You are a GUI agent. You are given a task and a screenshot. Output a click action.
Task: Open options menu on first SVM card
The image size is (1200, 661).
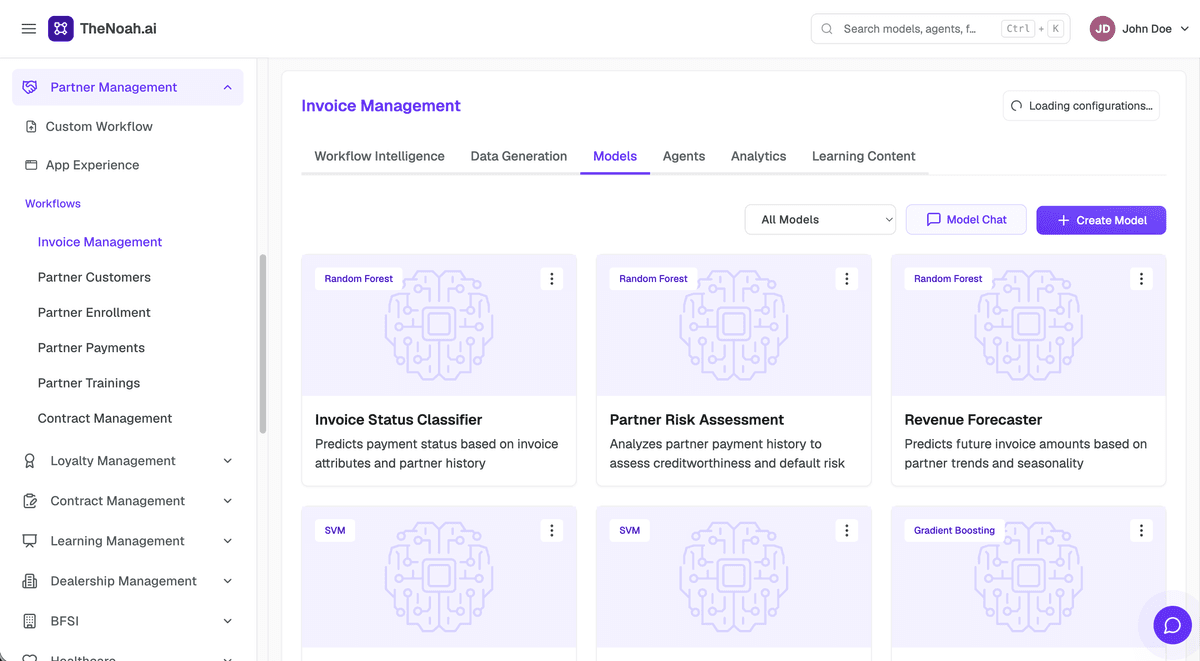click(552, 530)
